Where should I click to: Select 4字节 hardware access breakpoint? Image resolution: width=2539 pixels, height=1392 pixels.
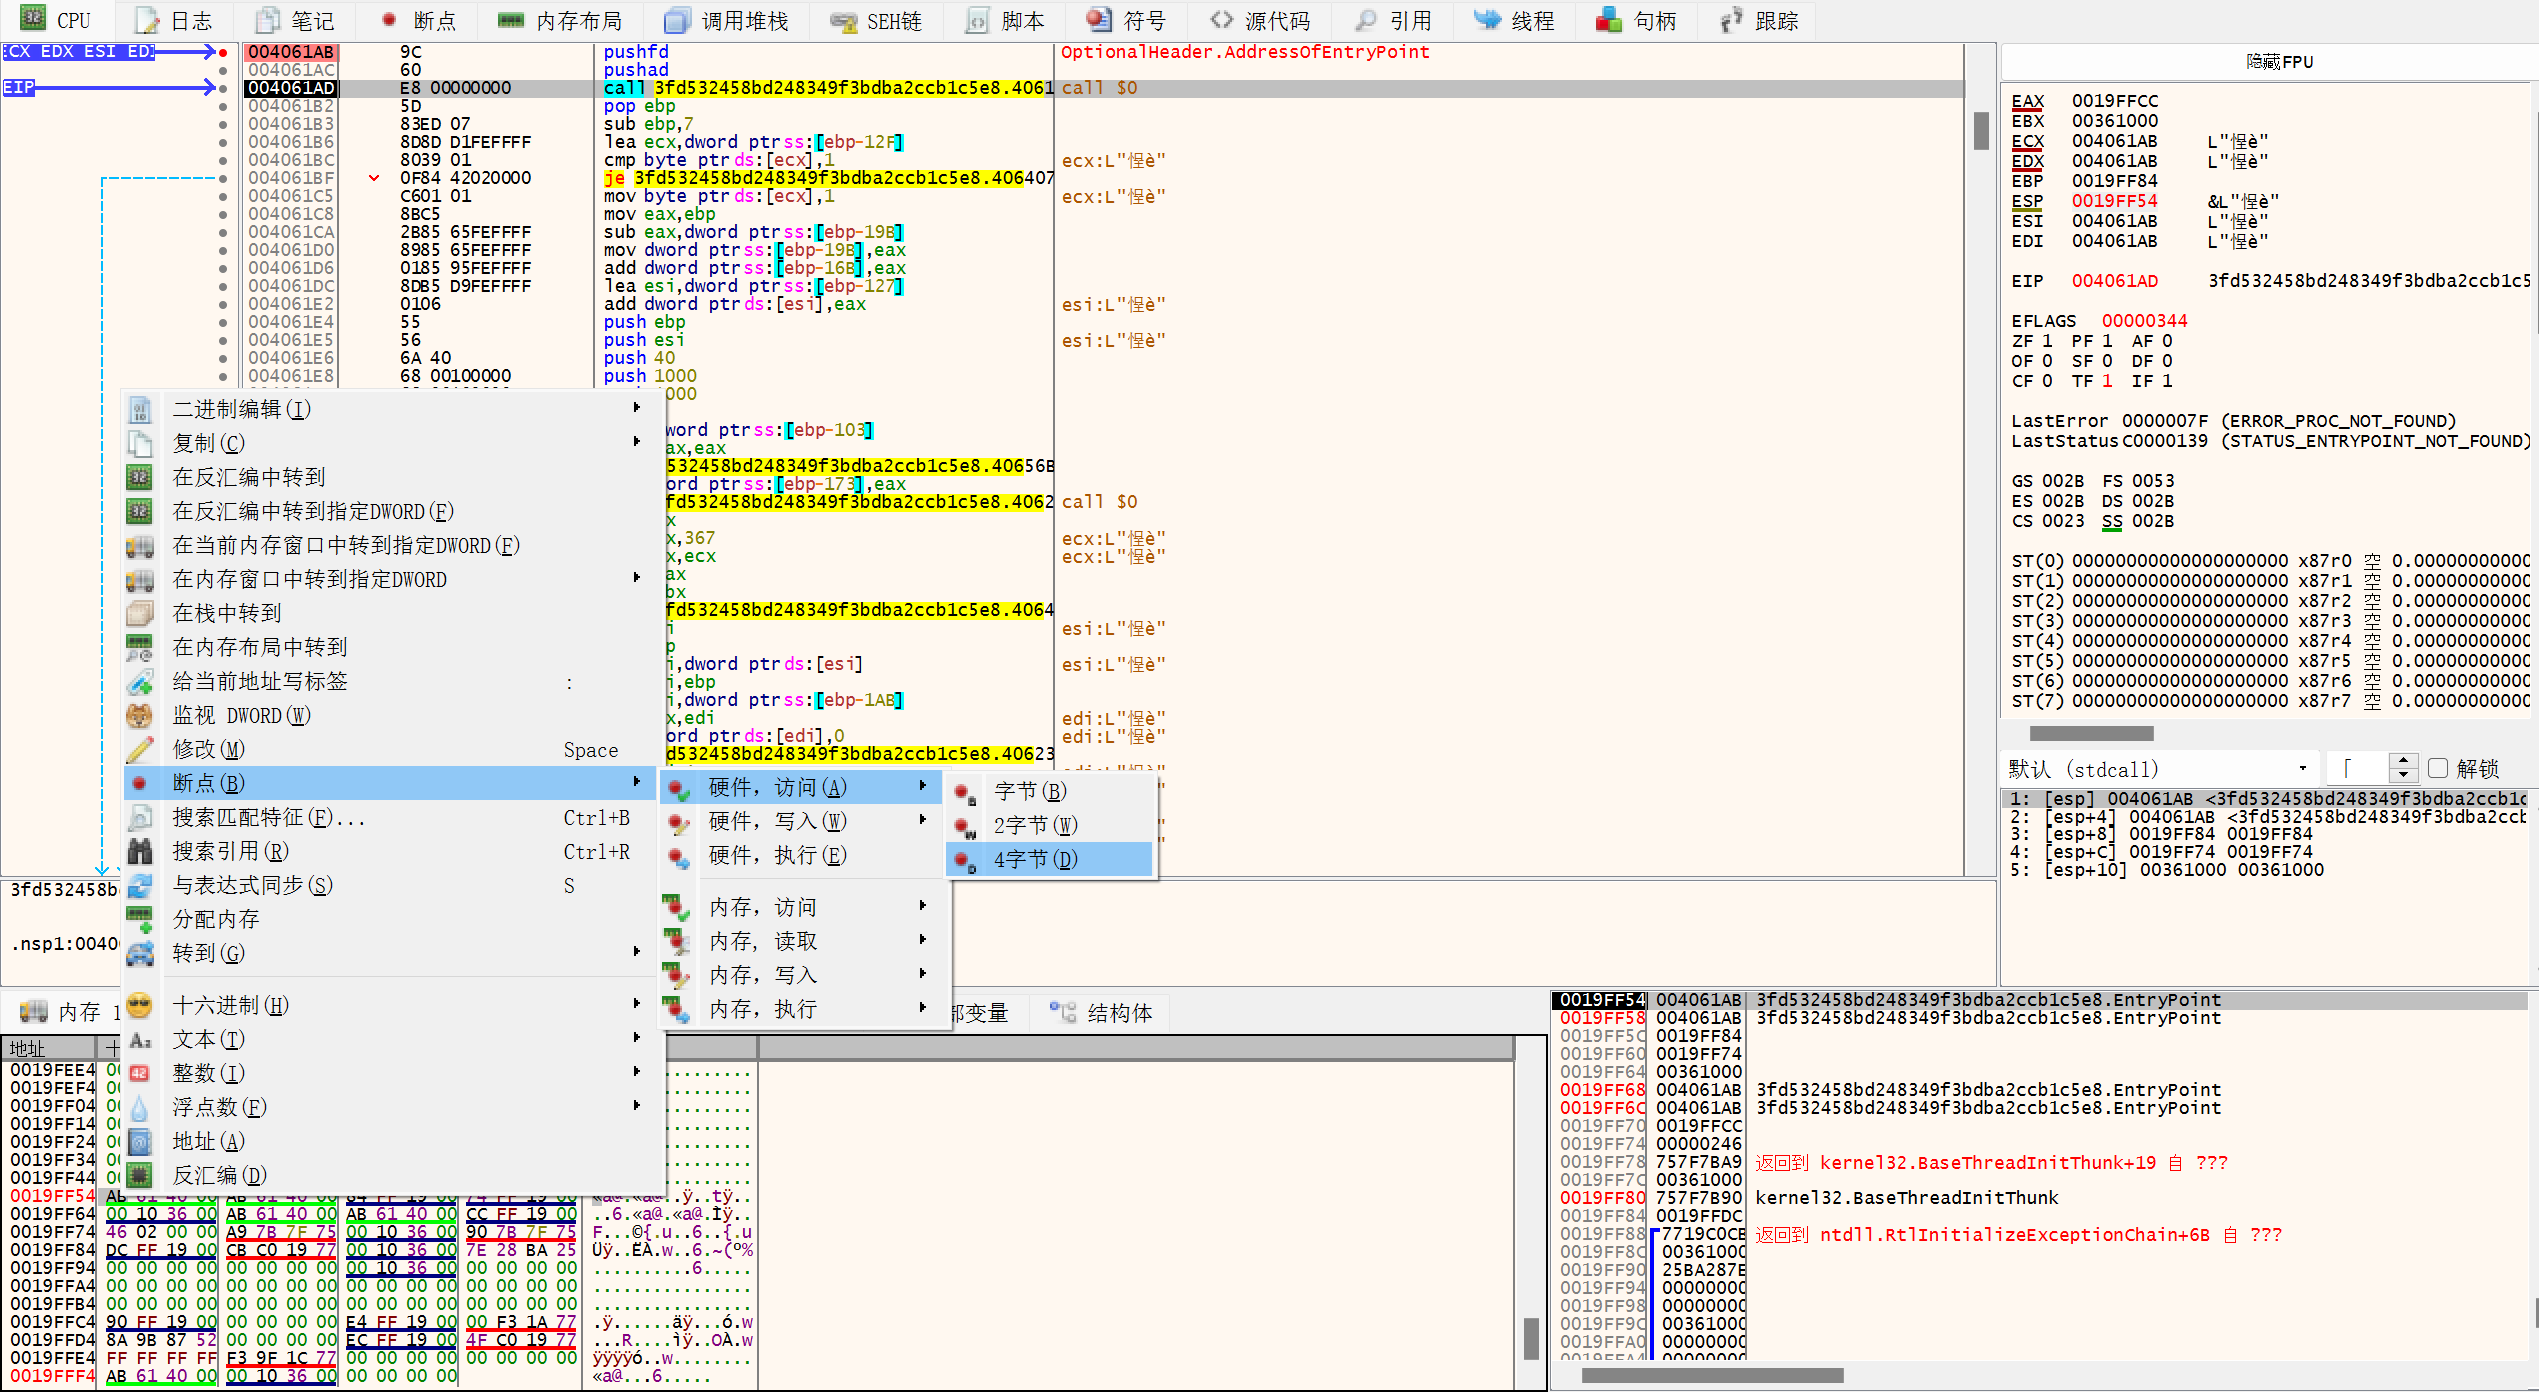pyautogui.click(x=1050, y=859)
